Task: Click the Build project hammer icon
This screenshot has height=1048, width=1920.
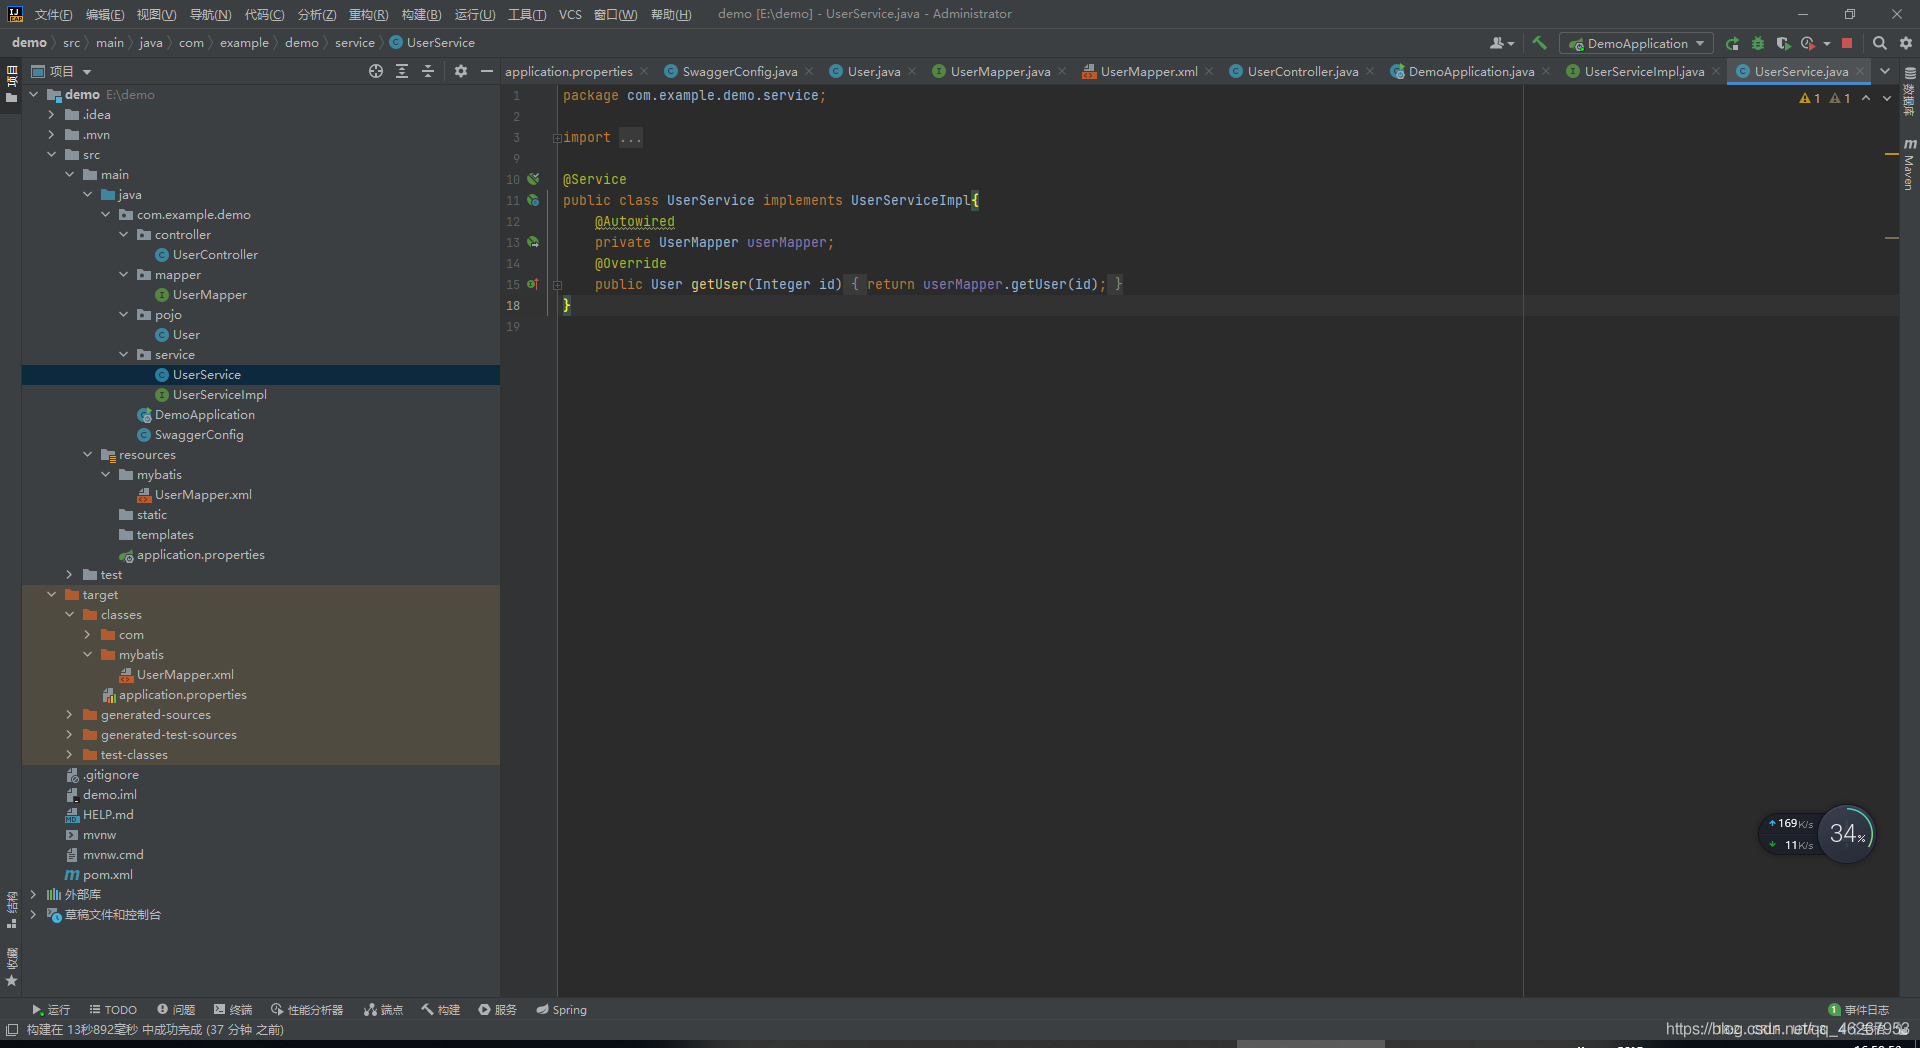Action: 1539,43
